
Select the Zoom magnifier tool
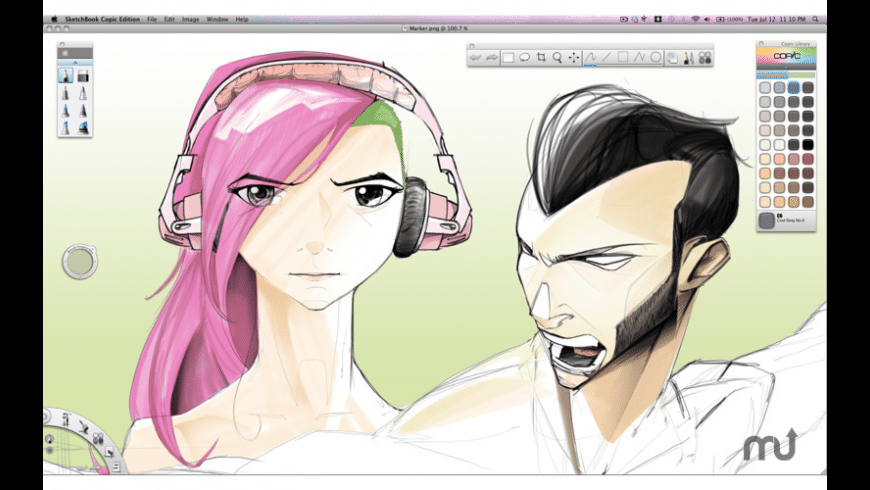click(x=557, y=58)
